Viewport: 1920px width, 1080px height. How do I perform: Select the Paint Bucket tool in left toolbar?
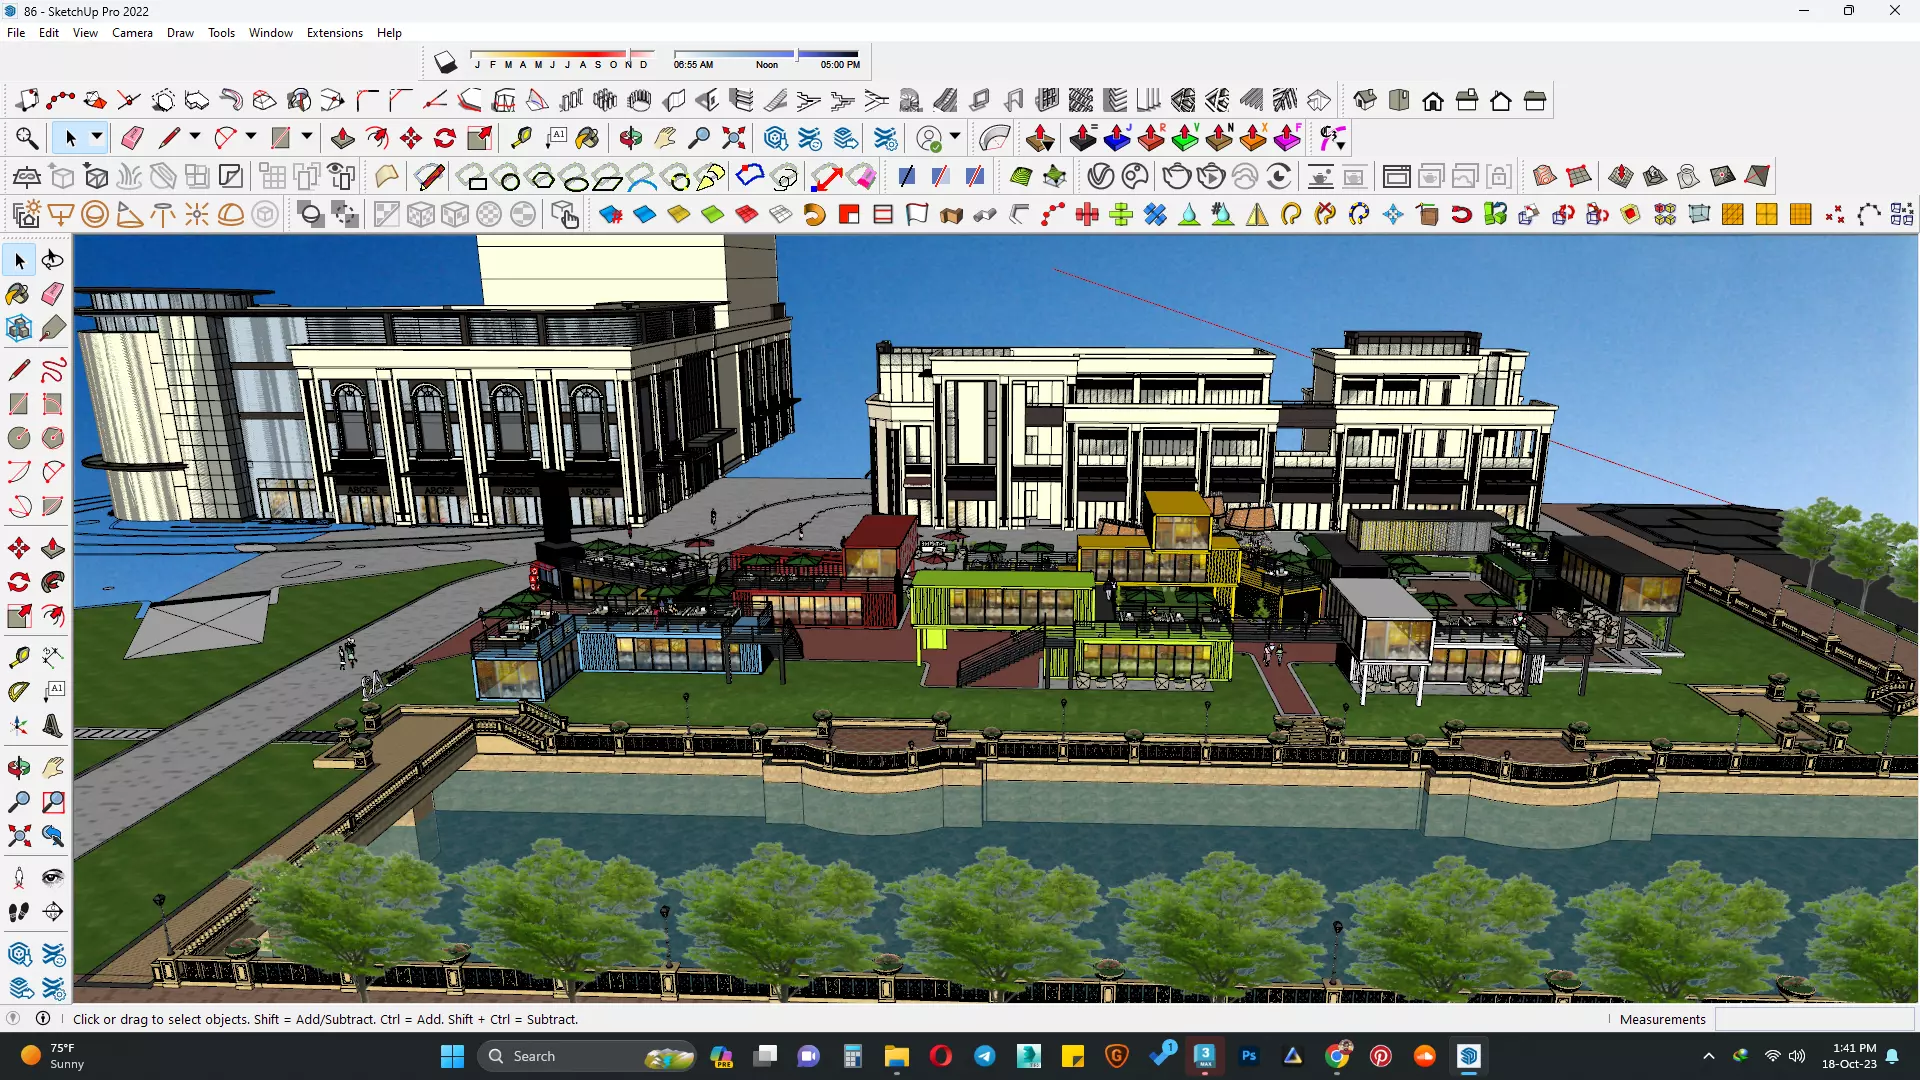[18, 294]
